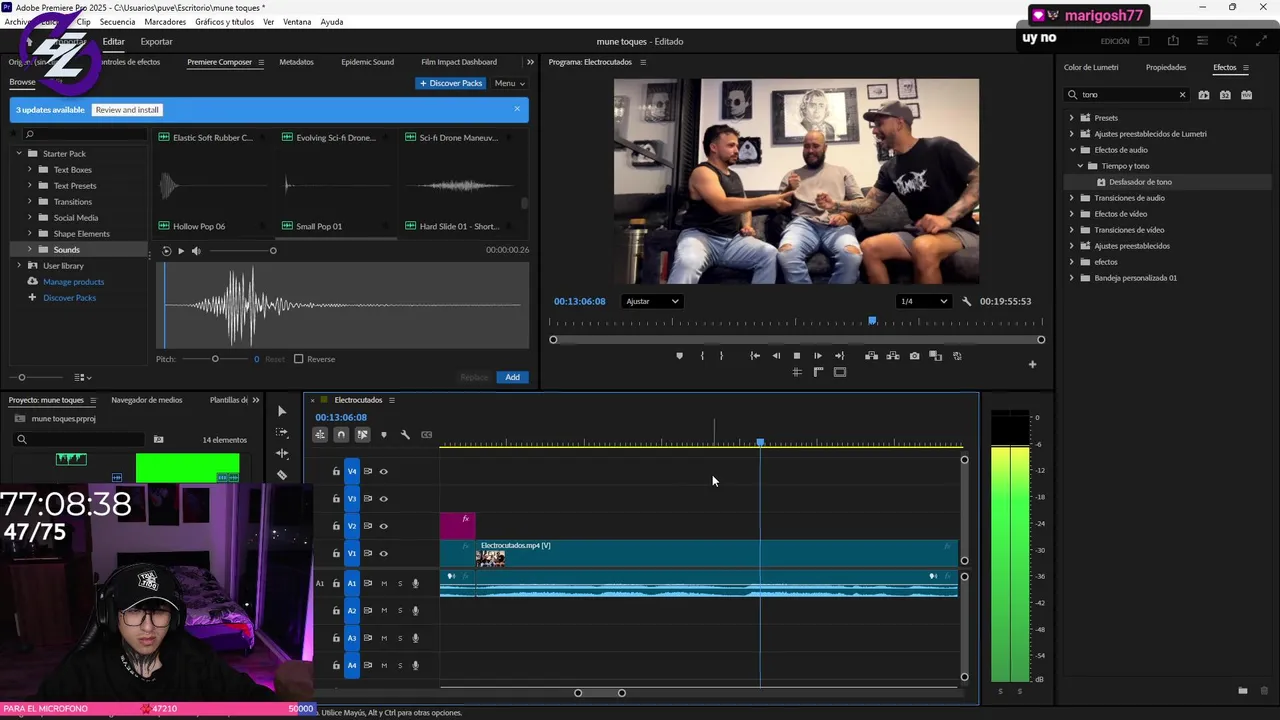Go to Out point in Program monitor
The width and height of the screenshot is (1280, 720).
(839, 356)
